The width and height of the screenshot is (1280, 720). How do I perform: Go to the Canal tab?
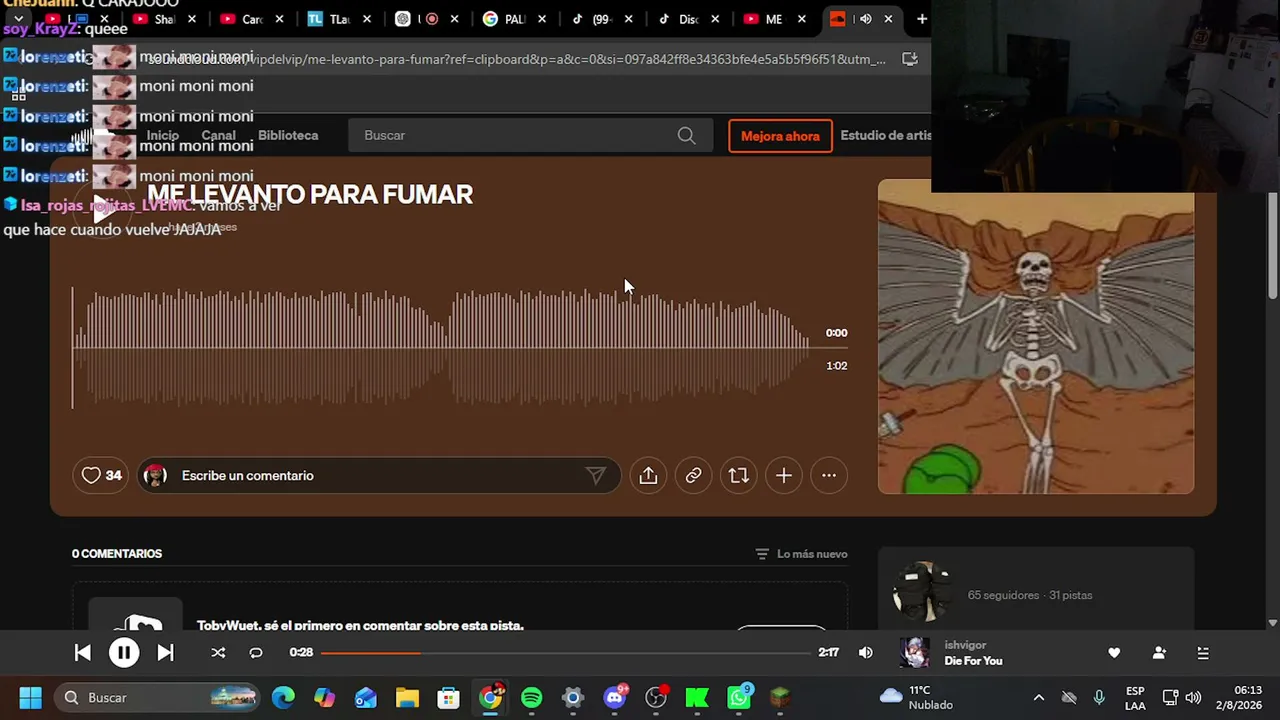[218, 136]
